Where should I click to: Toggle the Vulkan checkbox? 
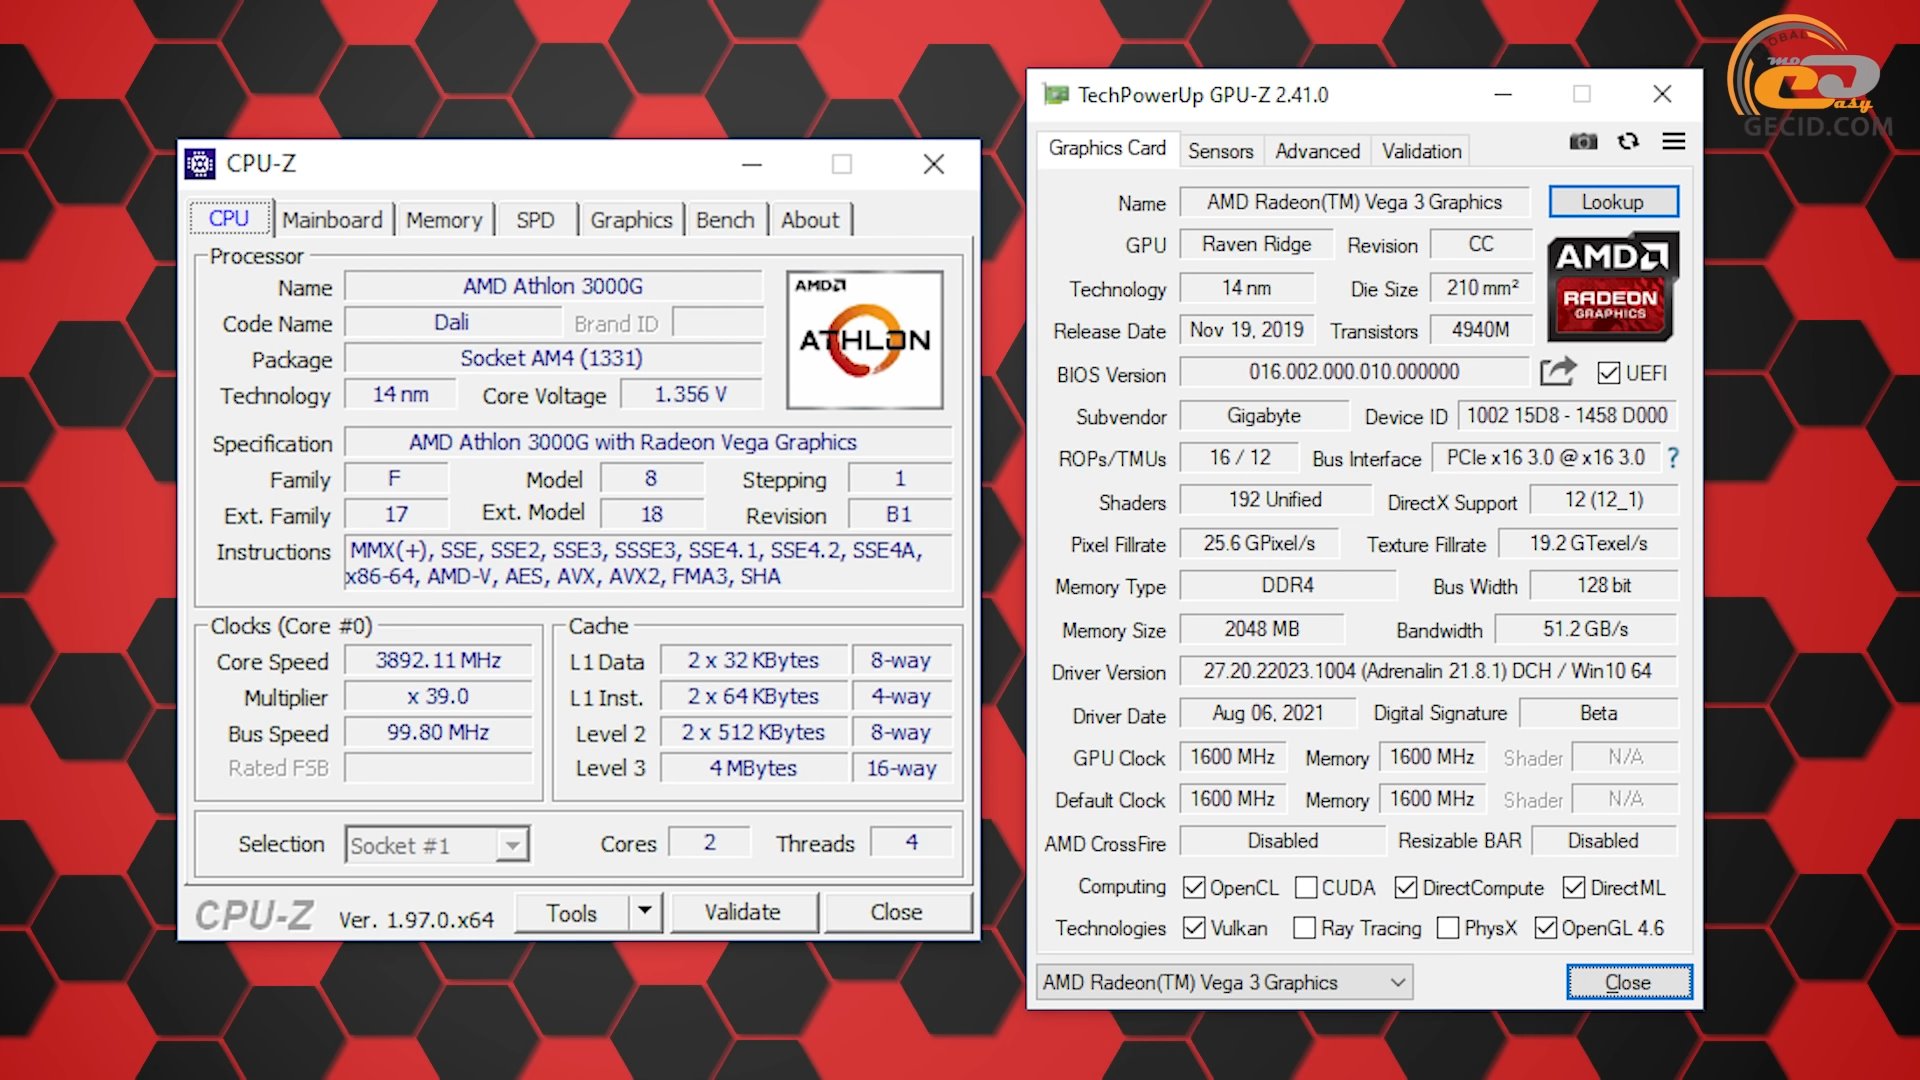point(1193,928)
